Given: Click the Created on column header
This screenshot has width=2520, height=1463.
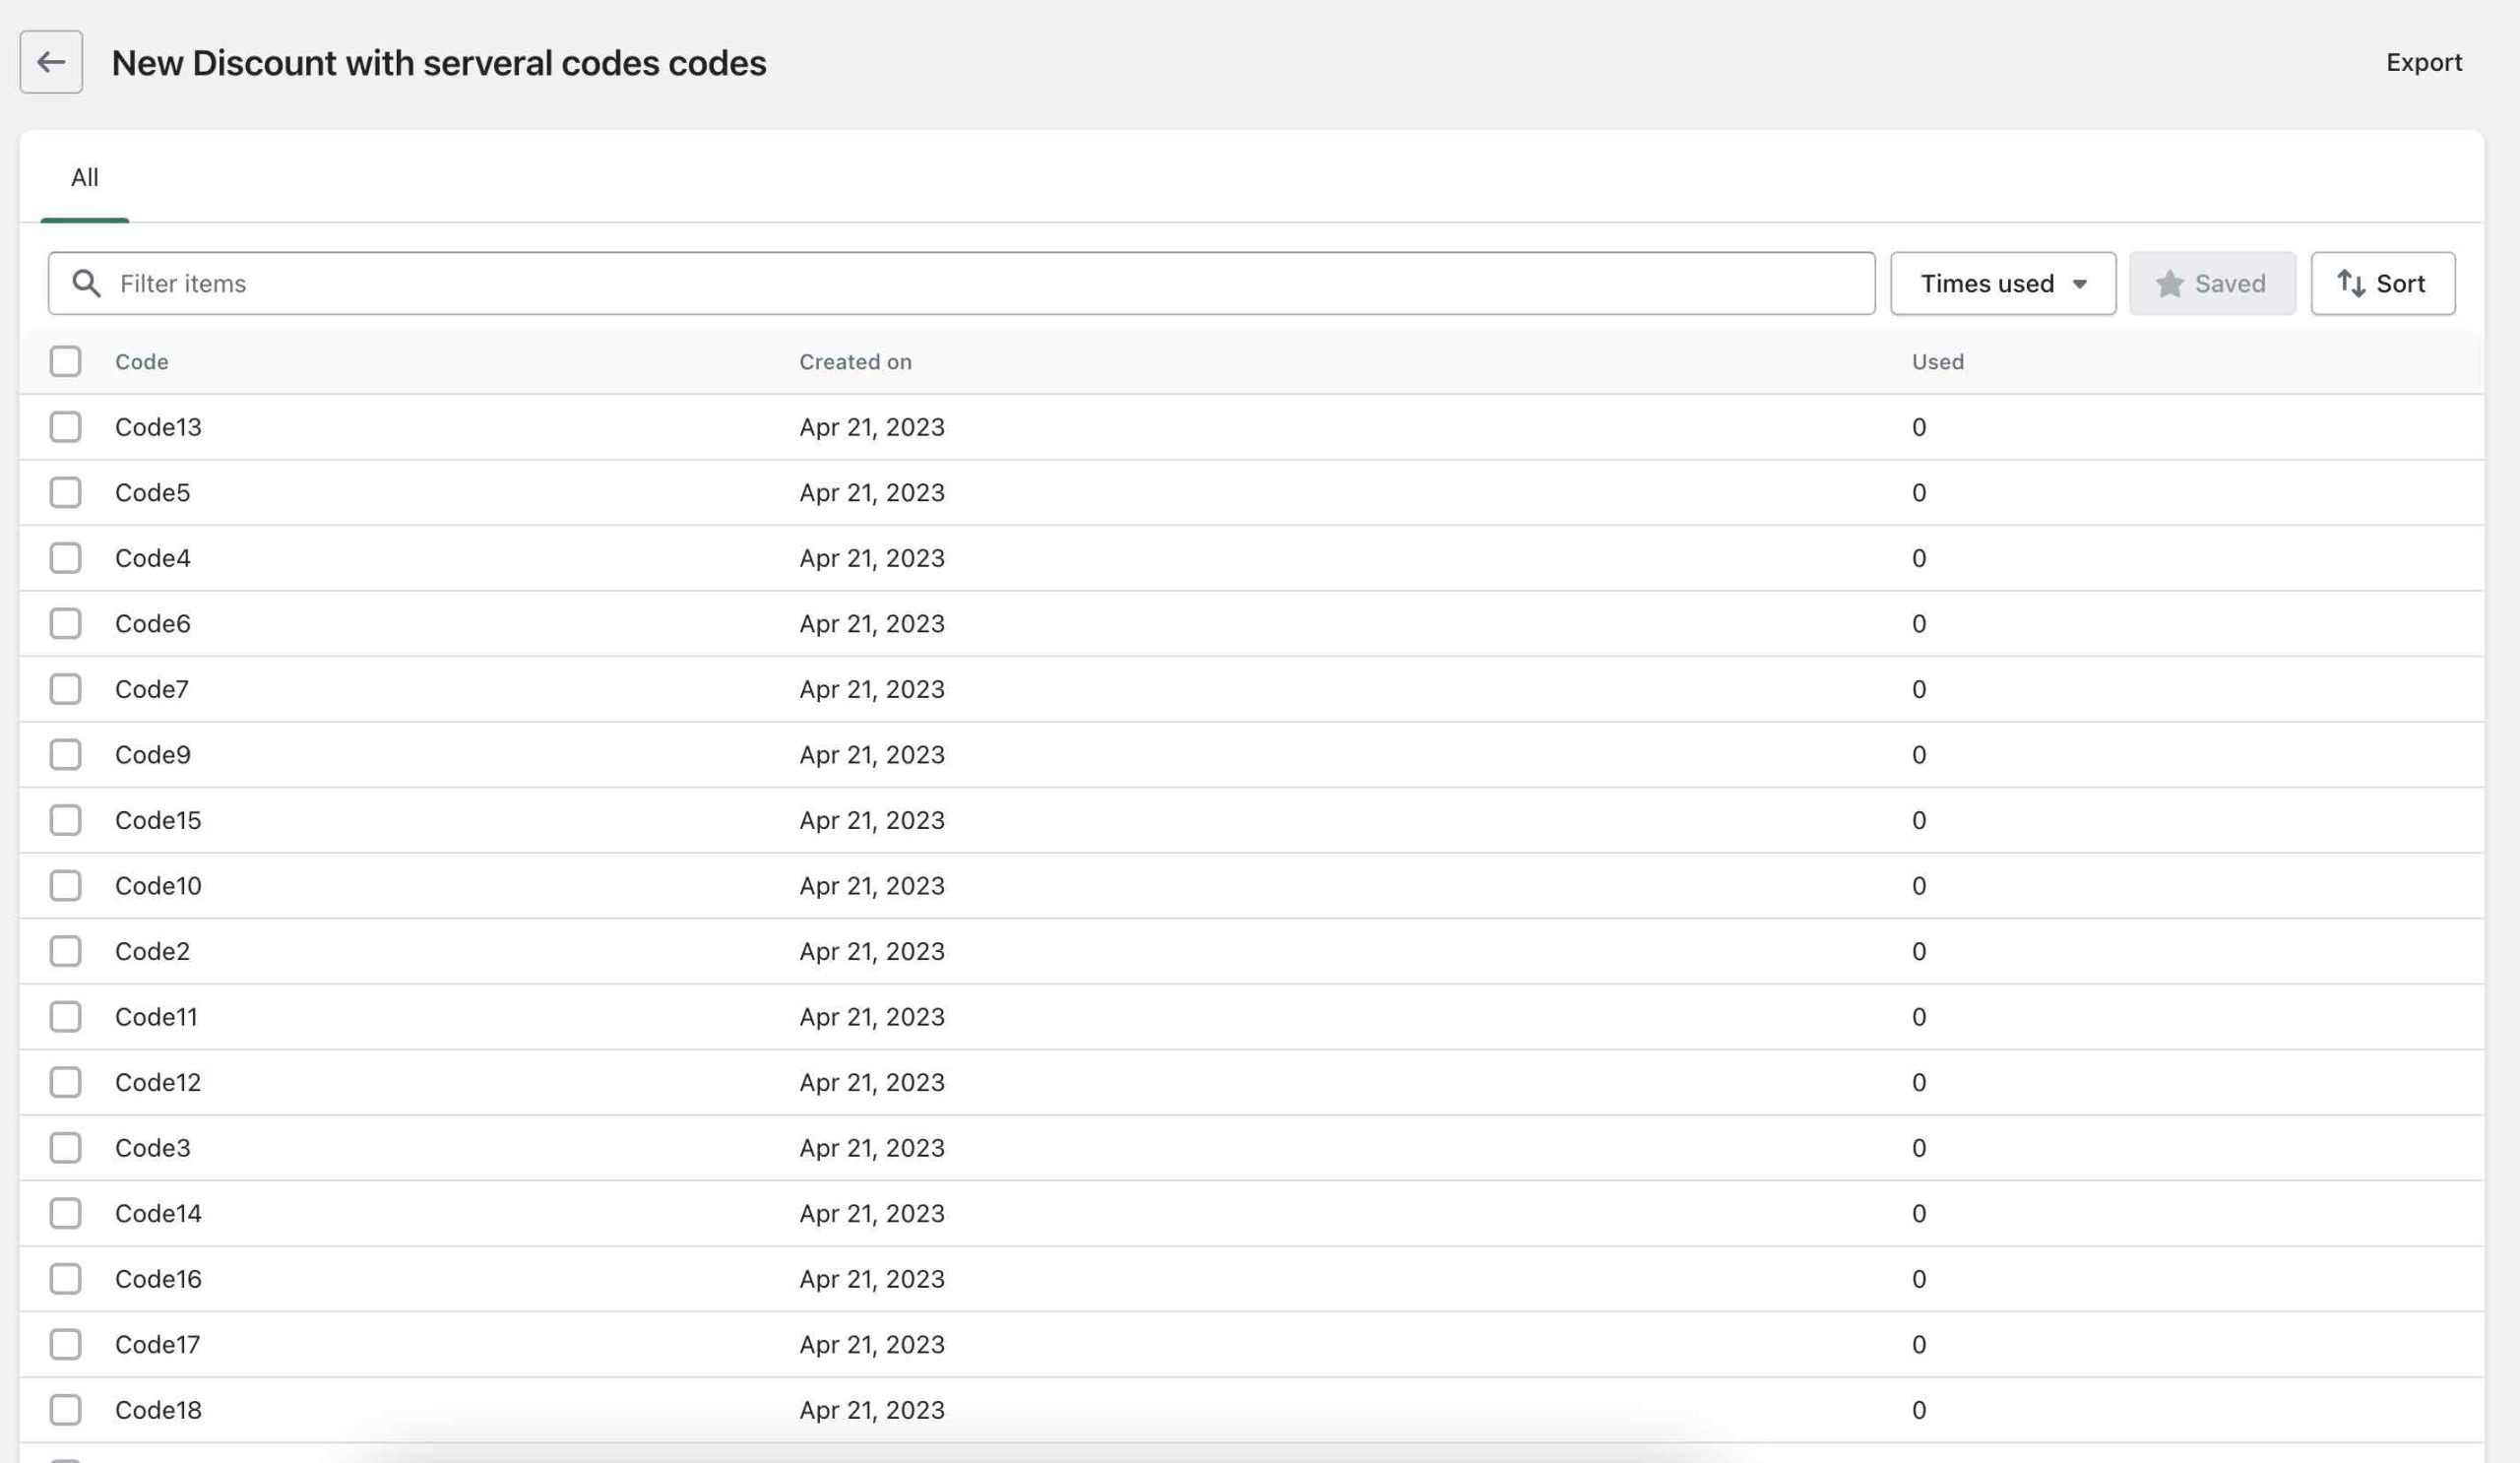Looking at the screenshot, I should 855,362.
